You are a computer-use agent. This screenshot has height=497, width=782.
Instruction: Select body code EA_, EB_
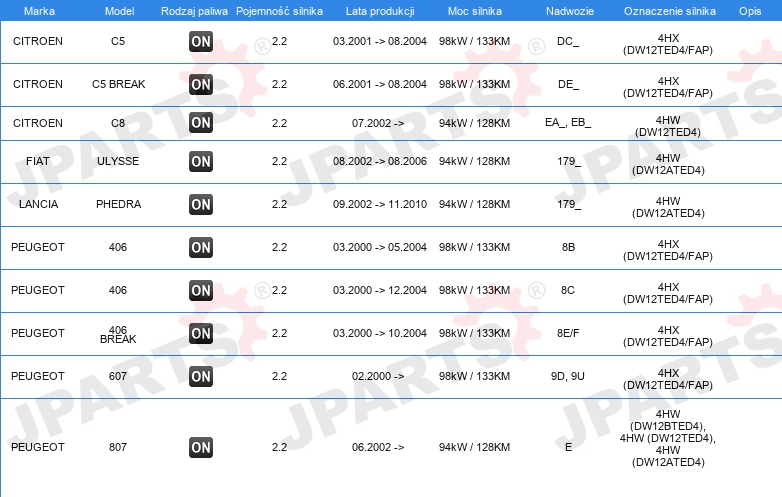tap(568, 123)
